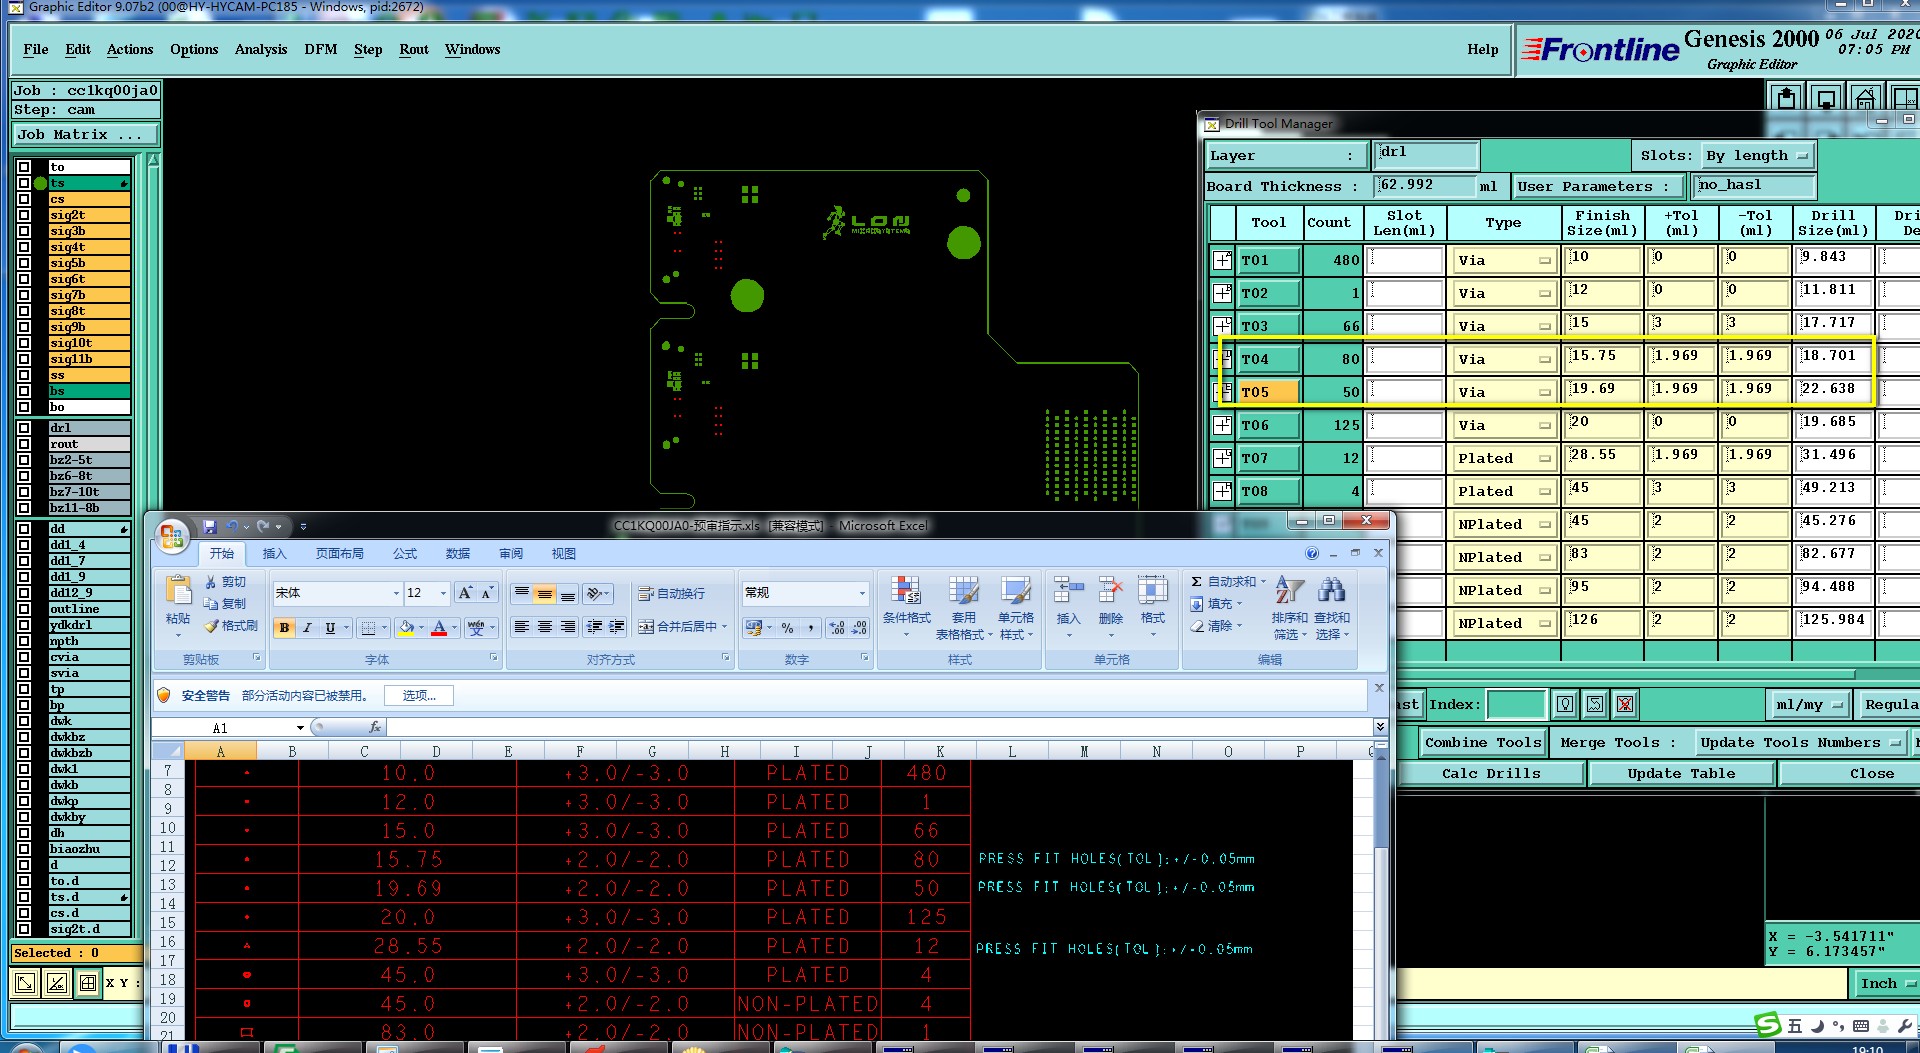Image resolution: width=1920 pixels, height=1053 pixels.
Task: Click the Job Matrix button
Action: coord(84,135)
